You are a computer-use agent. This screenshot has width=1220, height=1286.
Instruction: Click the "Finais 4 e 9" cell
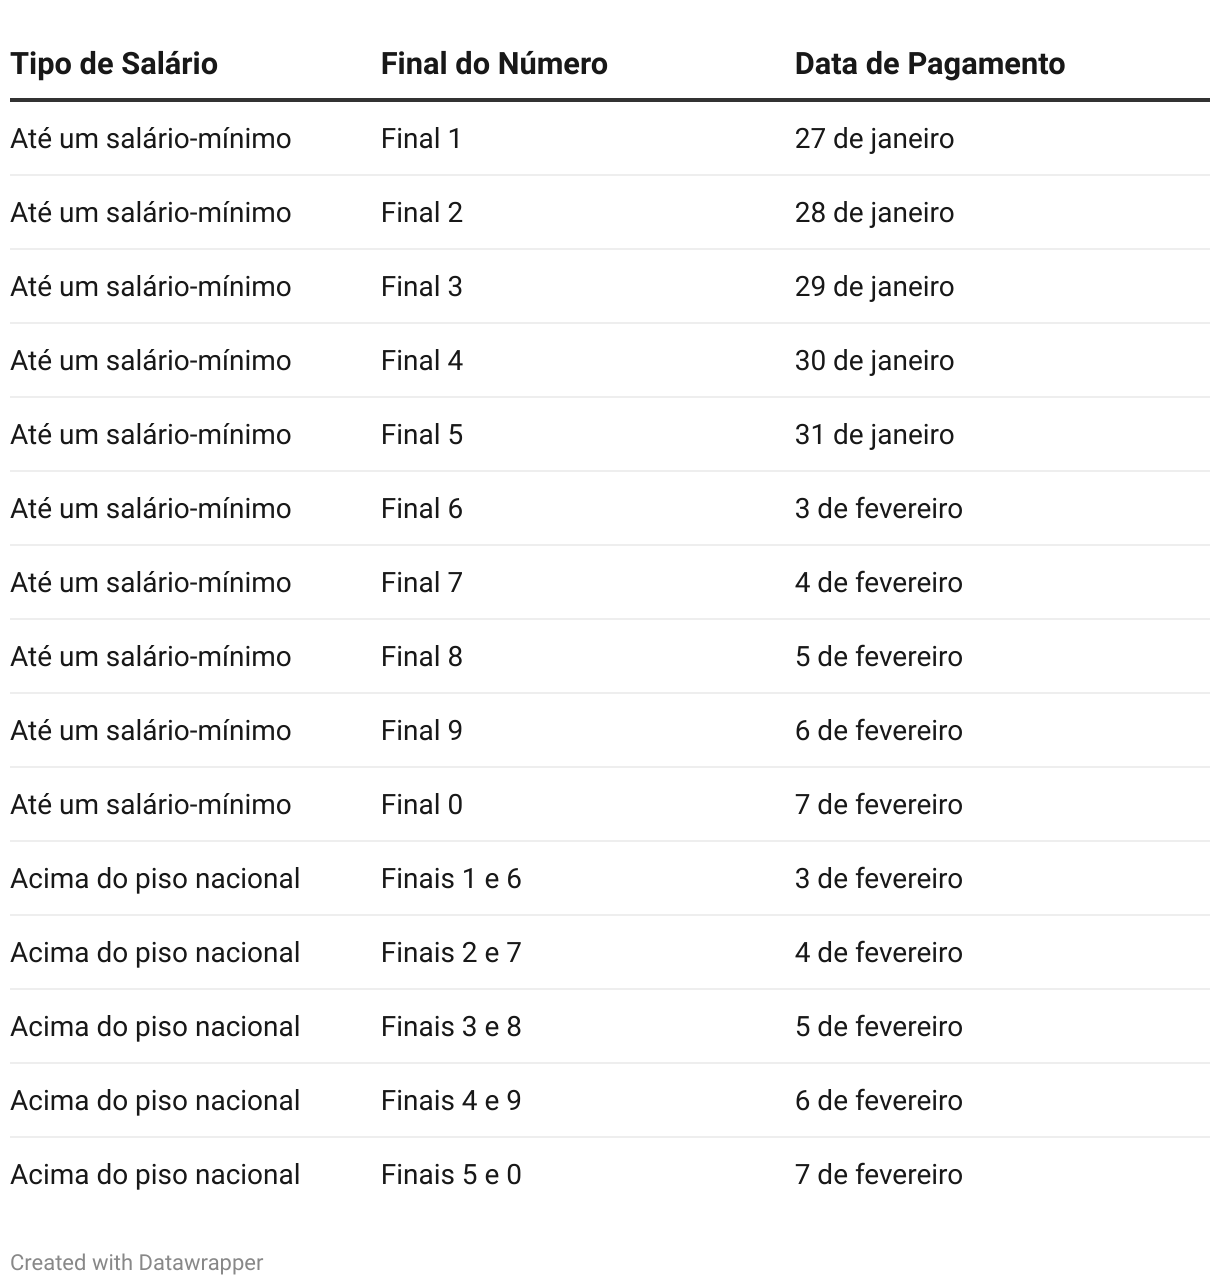(451, 1101)
